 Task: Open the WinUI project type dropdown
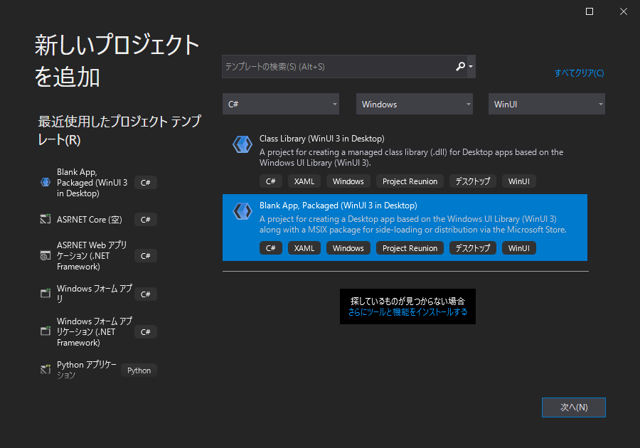547,104
